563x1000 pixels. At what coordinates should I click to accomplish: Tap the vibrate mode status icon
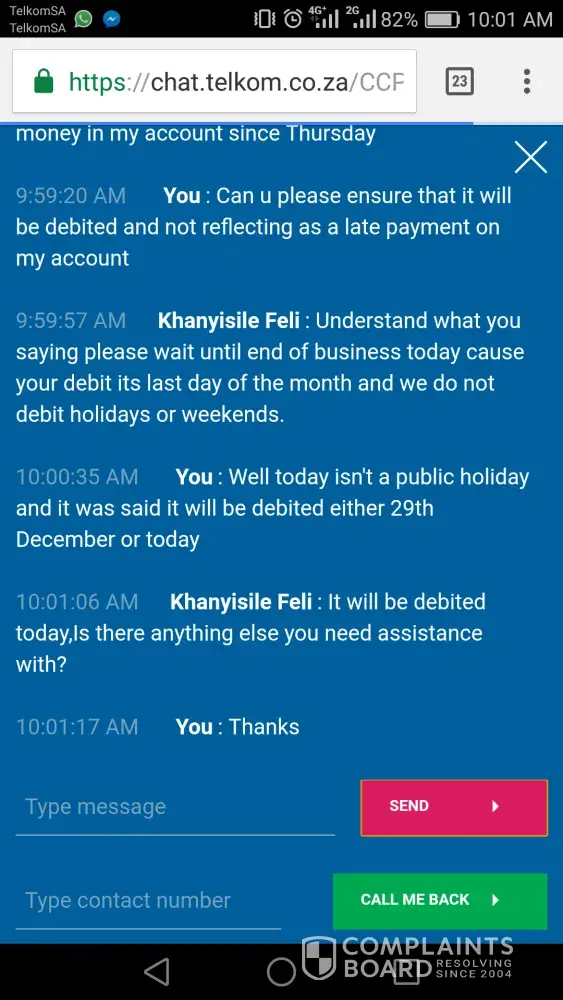click(x=265, y=19)
